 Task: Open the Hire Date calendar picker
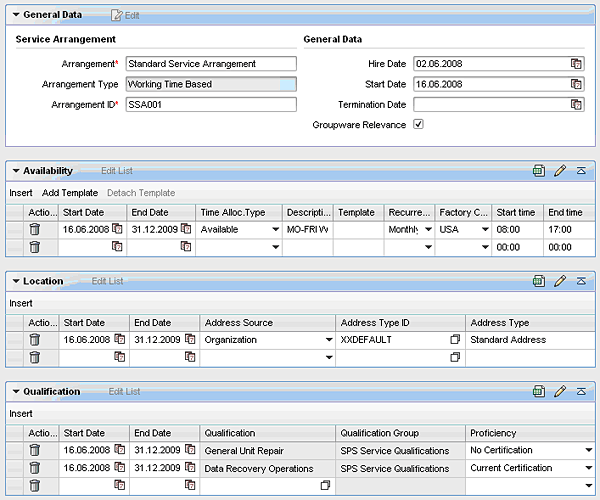coord(576,64)
